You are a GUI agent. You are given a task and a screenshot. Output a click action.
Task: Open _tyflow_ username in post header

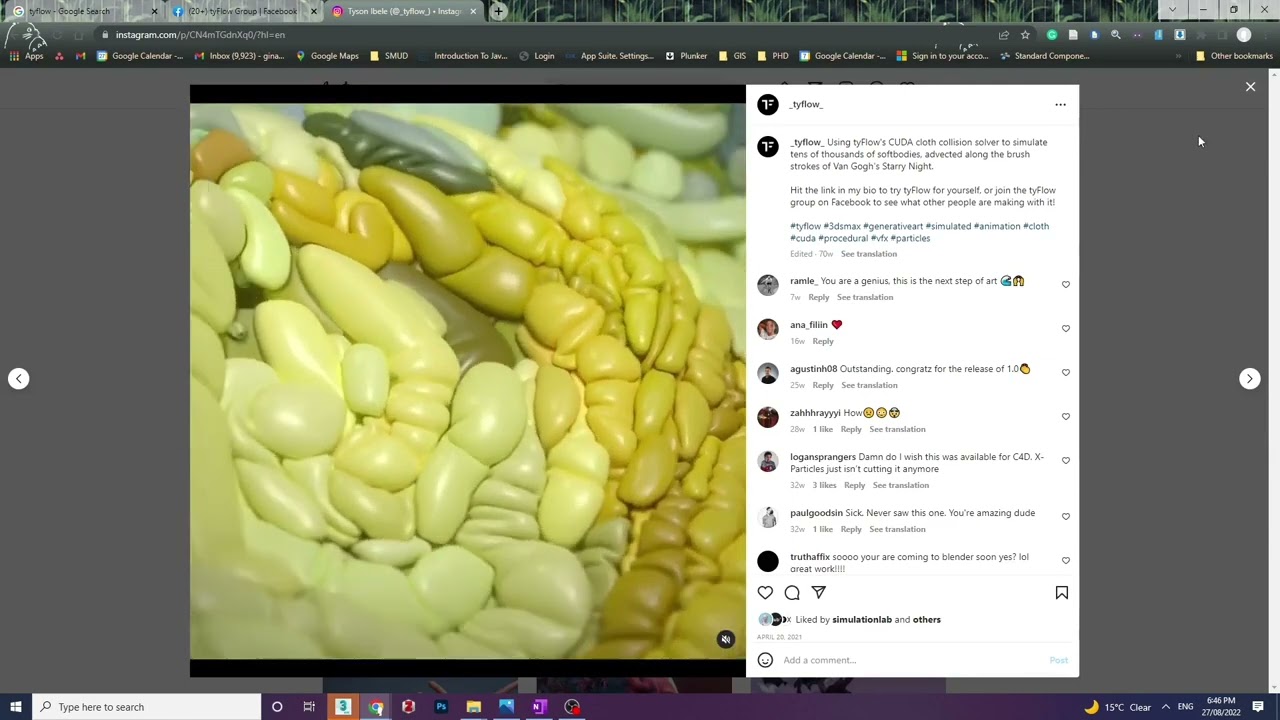[806, 104]
